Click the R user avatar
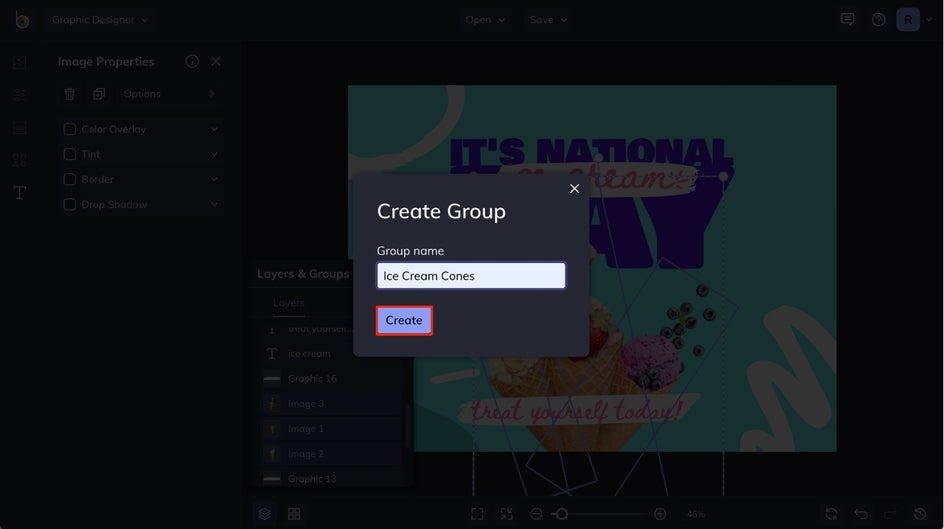 point(908,20)
